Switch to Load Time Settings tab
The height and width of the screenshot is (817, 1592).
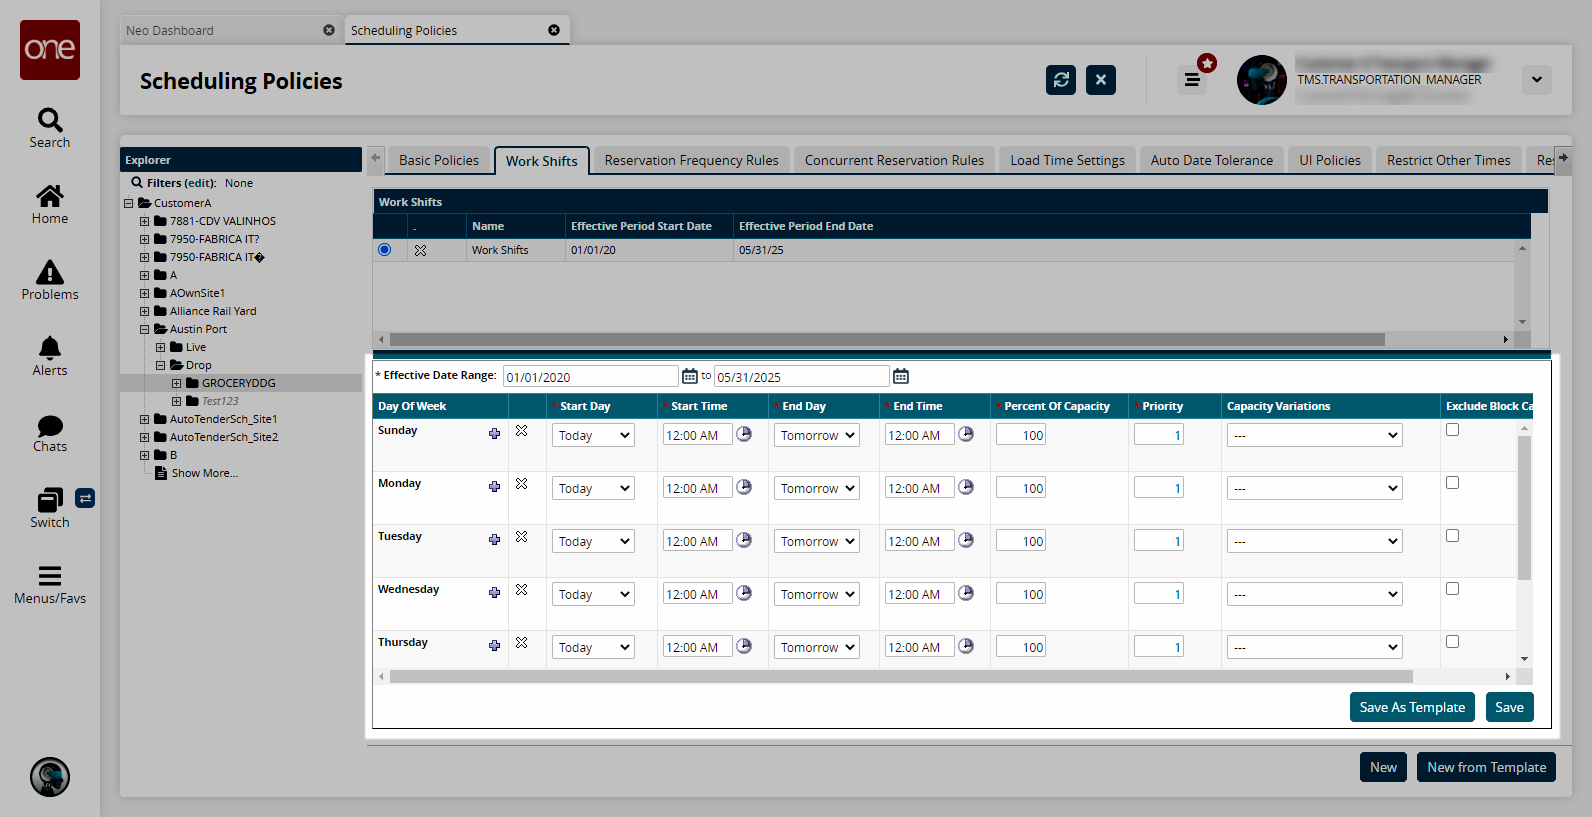point(1067,160)
